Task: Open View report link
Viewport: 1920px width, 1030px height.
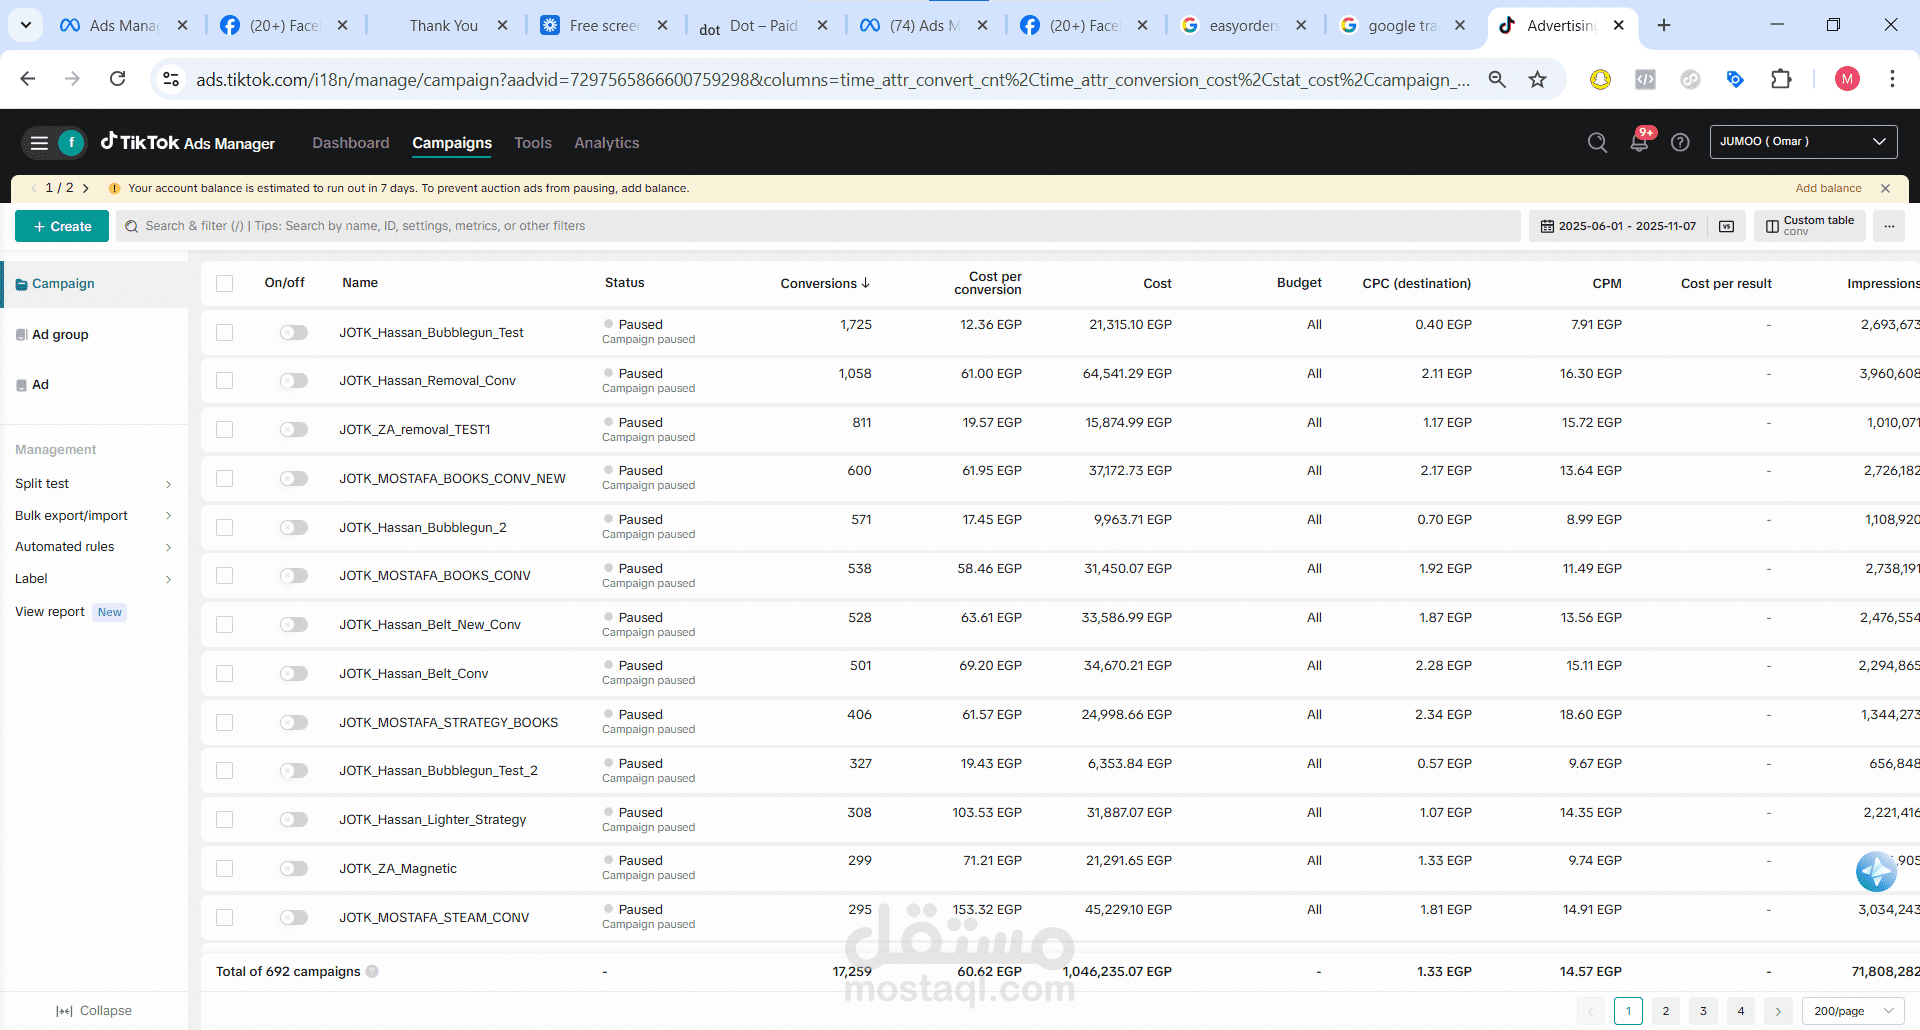Action: [x=50, y=612]
